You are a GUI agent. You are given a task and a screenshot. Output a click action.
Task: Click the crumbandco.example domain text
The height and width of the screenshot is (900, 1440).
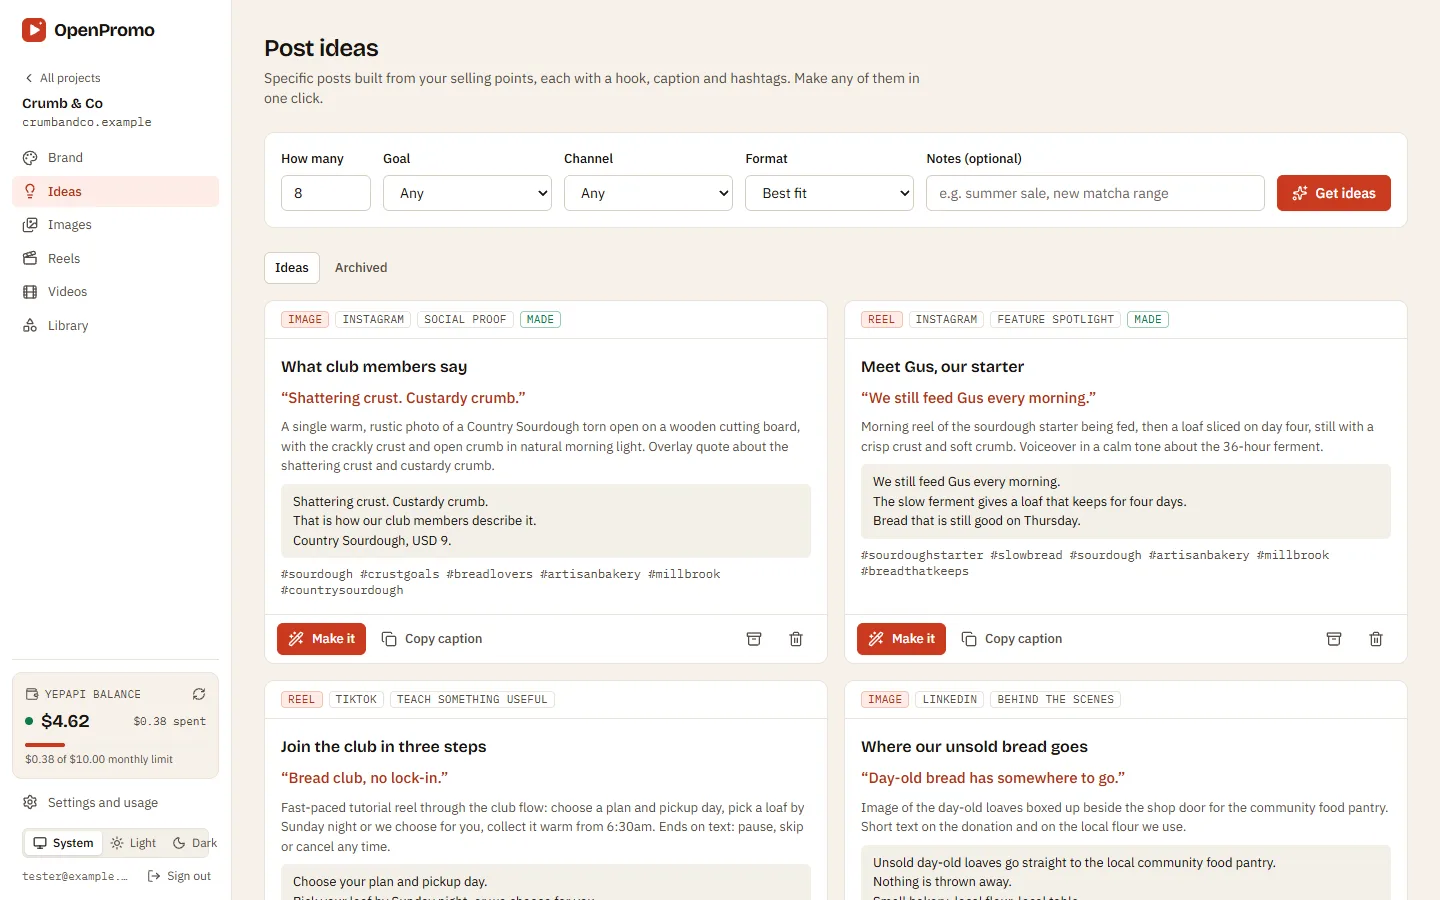[87, 122]
